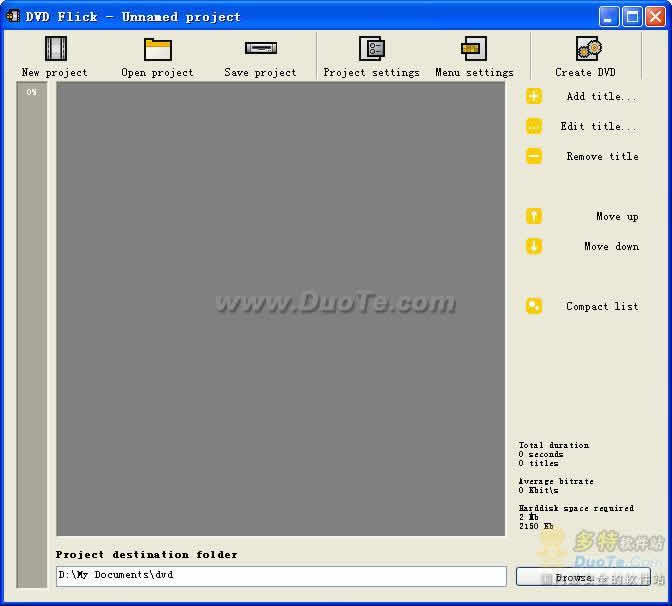Choose Menu settings text in toolbar
Screen dimensions: 672x606
pyautogui.click(x=474, y=72)
